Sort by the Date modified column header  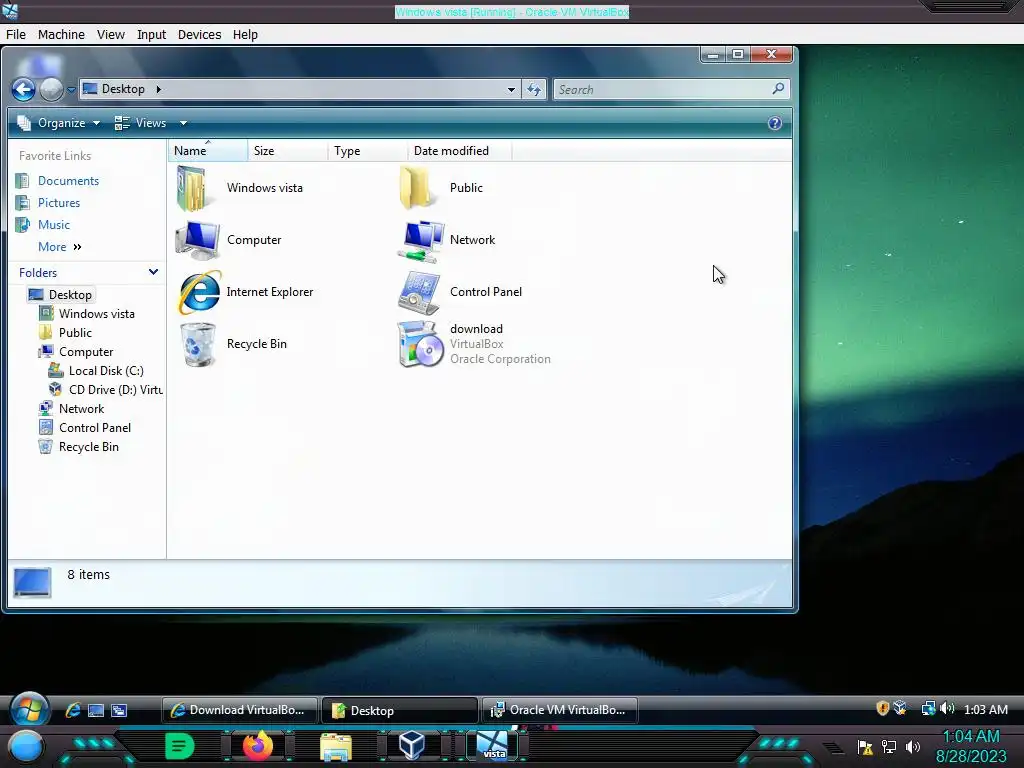(460, 151)
